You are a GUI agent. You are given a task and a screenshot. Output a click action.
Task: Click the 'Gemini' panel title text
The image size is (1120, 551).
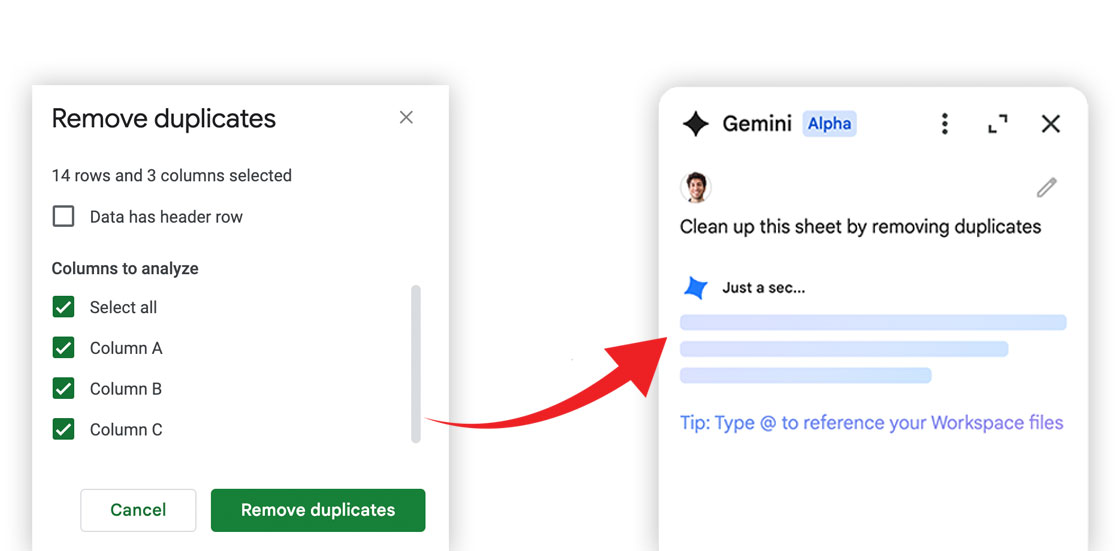pos(757,124)
